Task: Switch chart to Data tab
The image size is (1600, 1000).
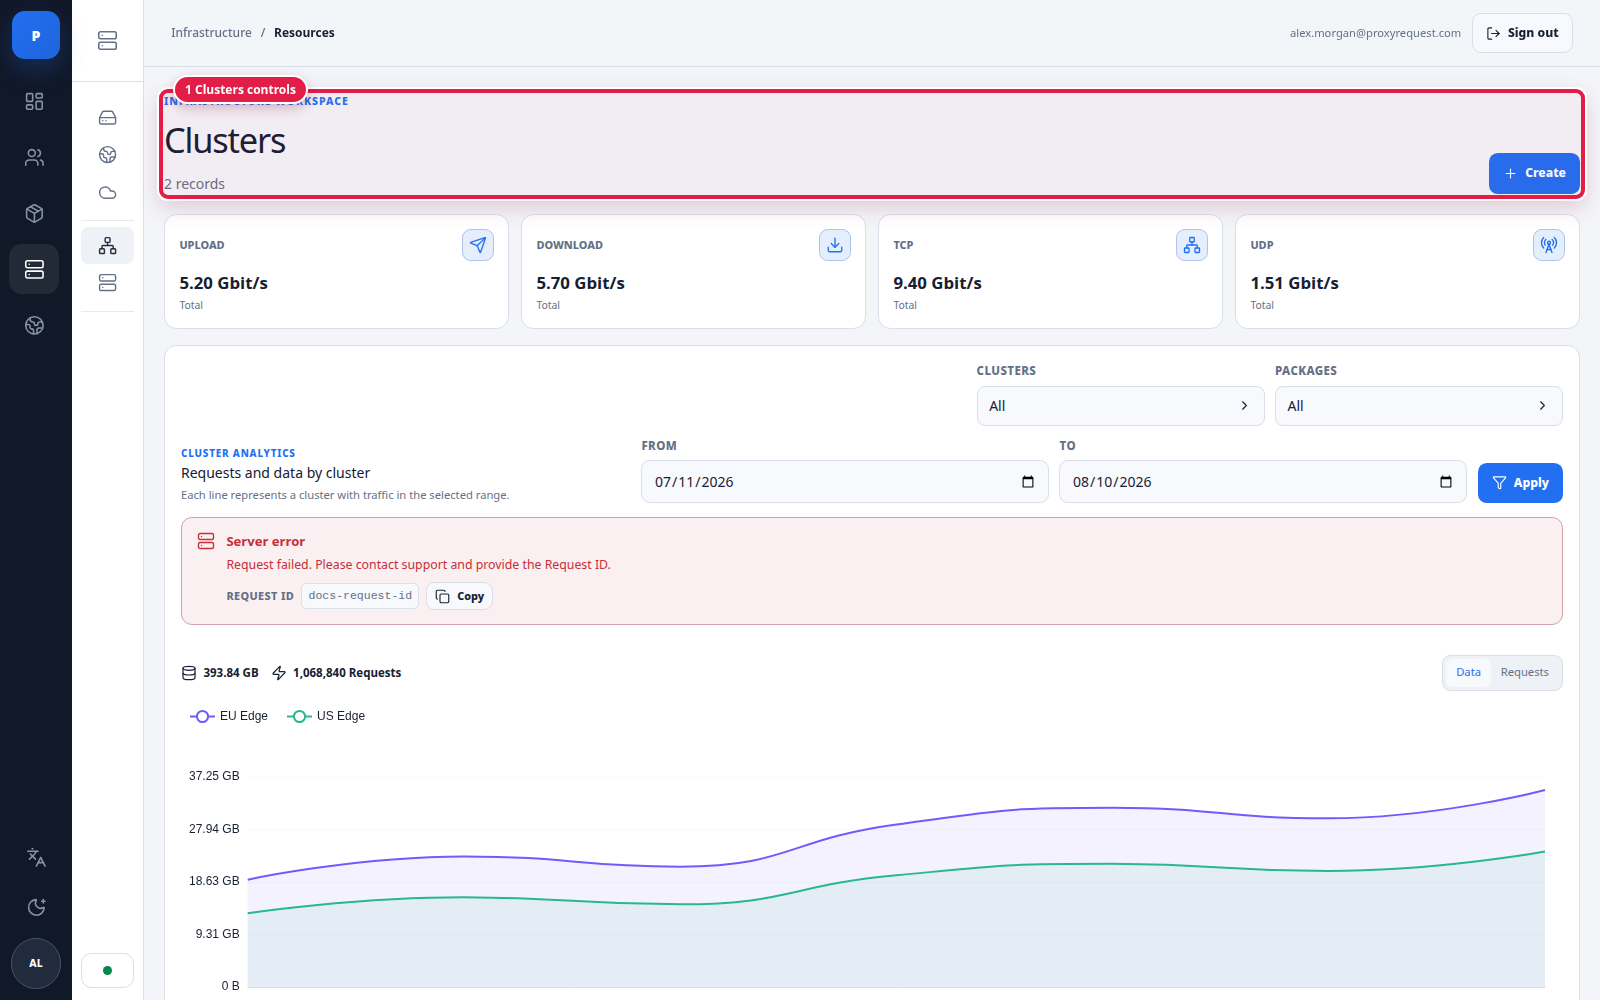Action: tap(1468, 673)
